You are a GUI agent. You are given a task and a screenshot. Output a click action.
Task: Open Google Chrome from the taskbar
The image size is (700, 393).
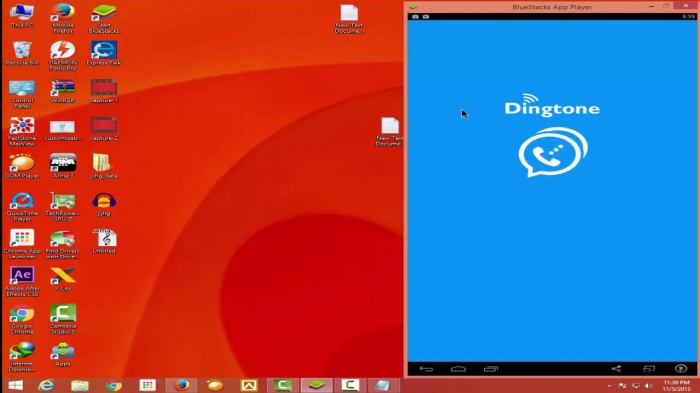pyautogui.click(x=114, y=385)
